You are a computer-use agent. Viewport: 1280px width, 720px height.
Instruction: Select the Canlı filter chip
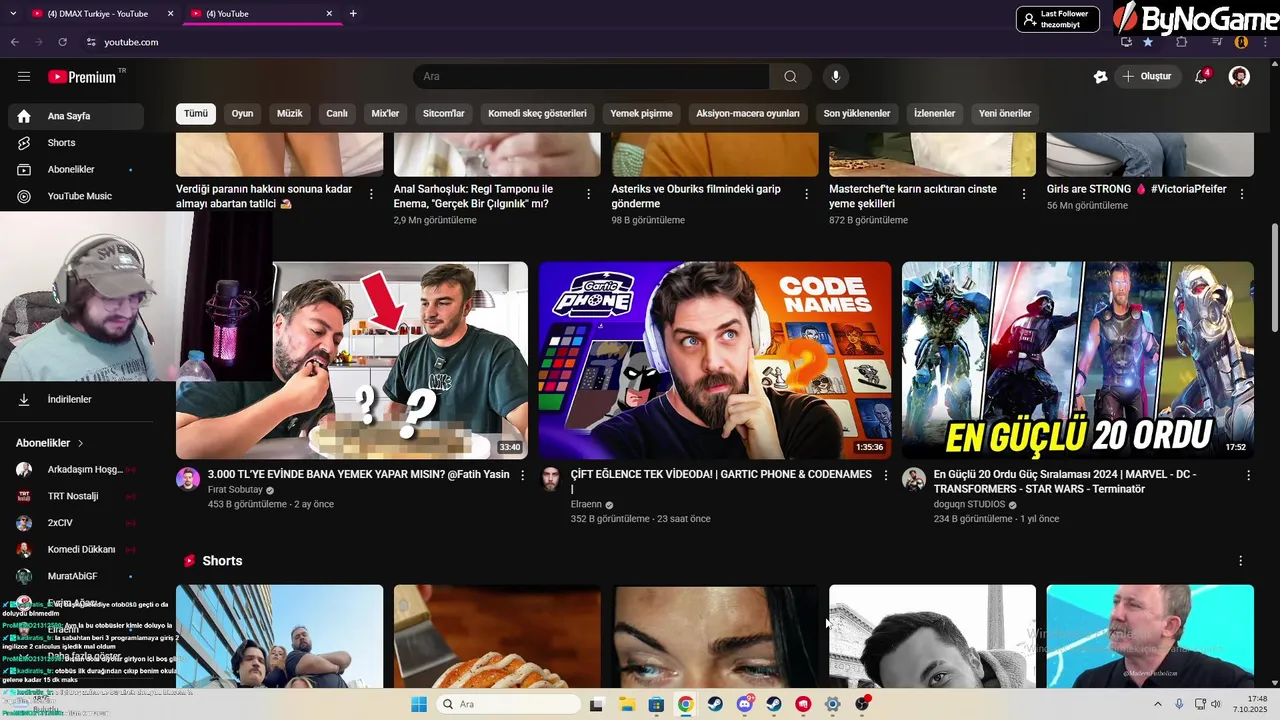(337, 114)
